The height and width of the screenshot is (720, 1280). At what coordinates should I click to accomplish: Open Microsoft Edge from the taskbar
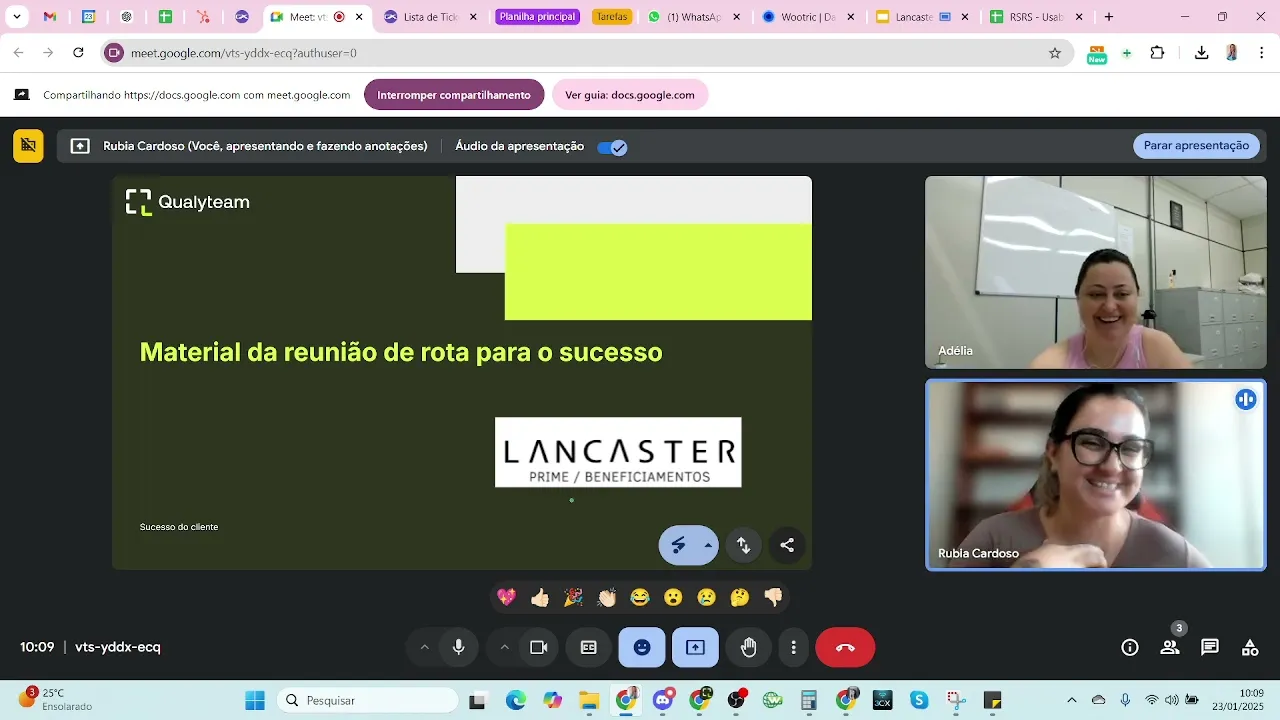pos(516,700)
